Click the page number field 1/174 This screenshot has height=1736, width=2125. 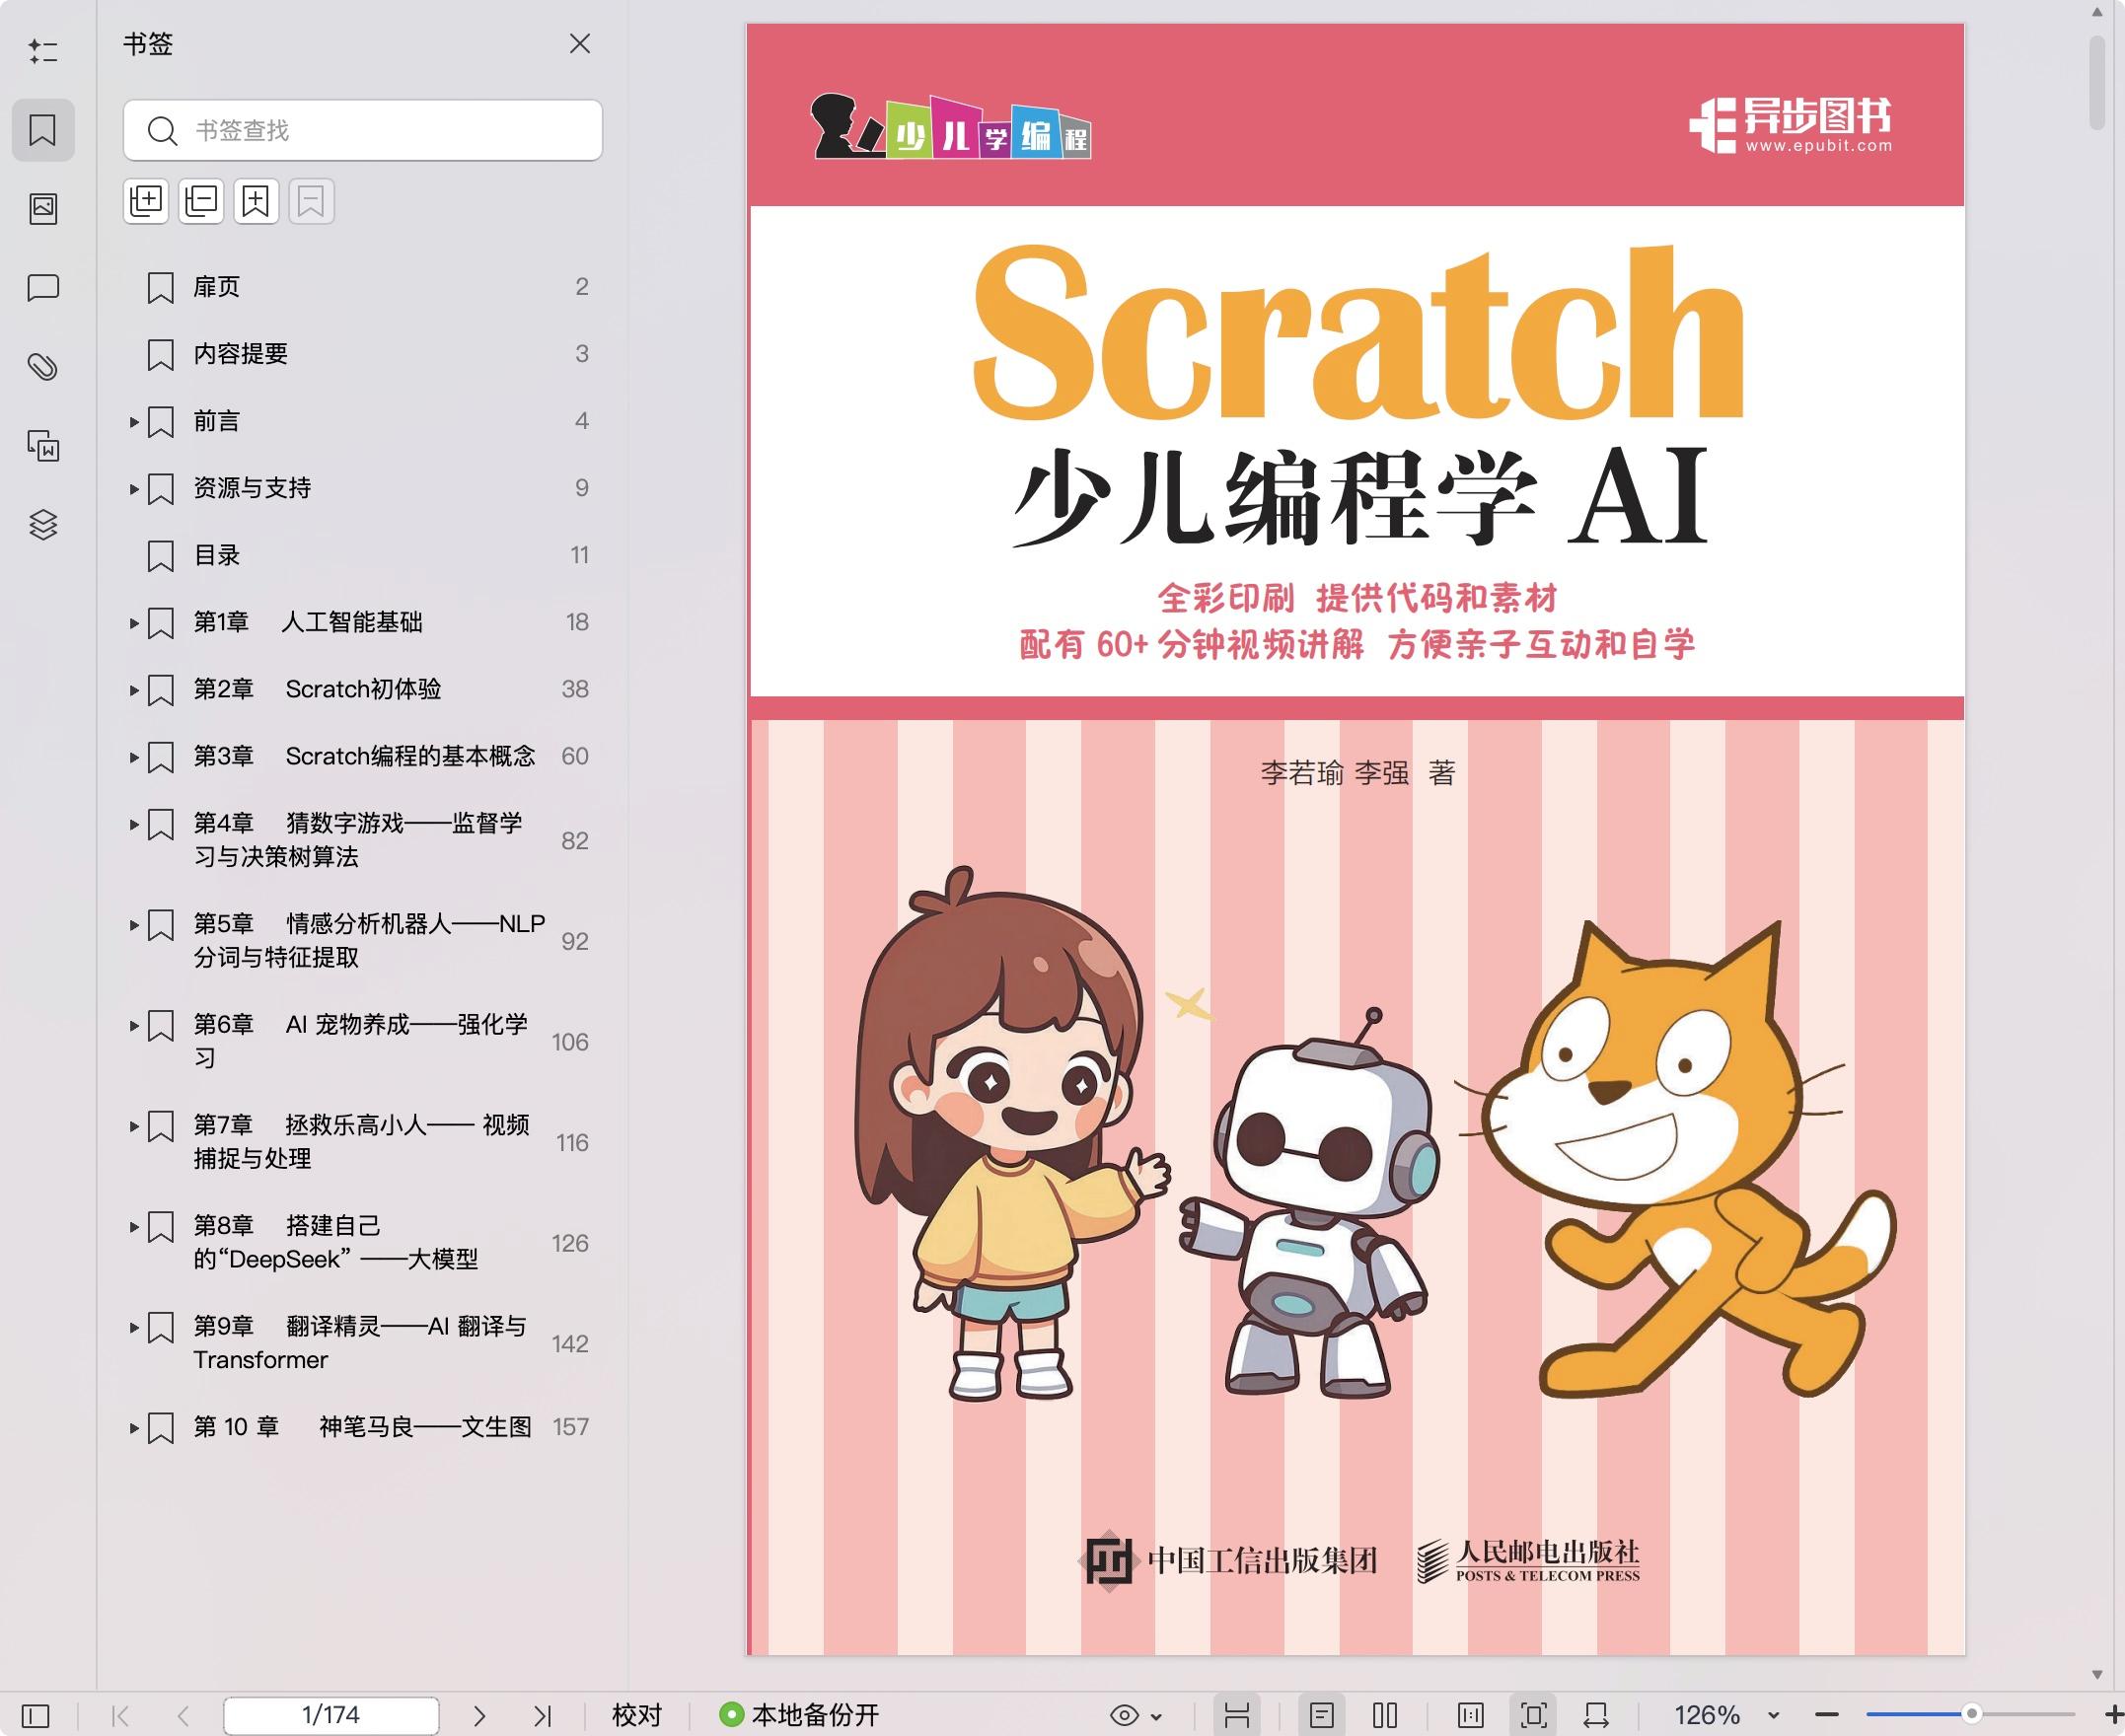(x=331, y=1716)
